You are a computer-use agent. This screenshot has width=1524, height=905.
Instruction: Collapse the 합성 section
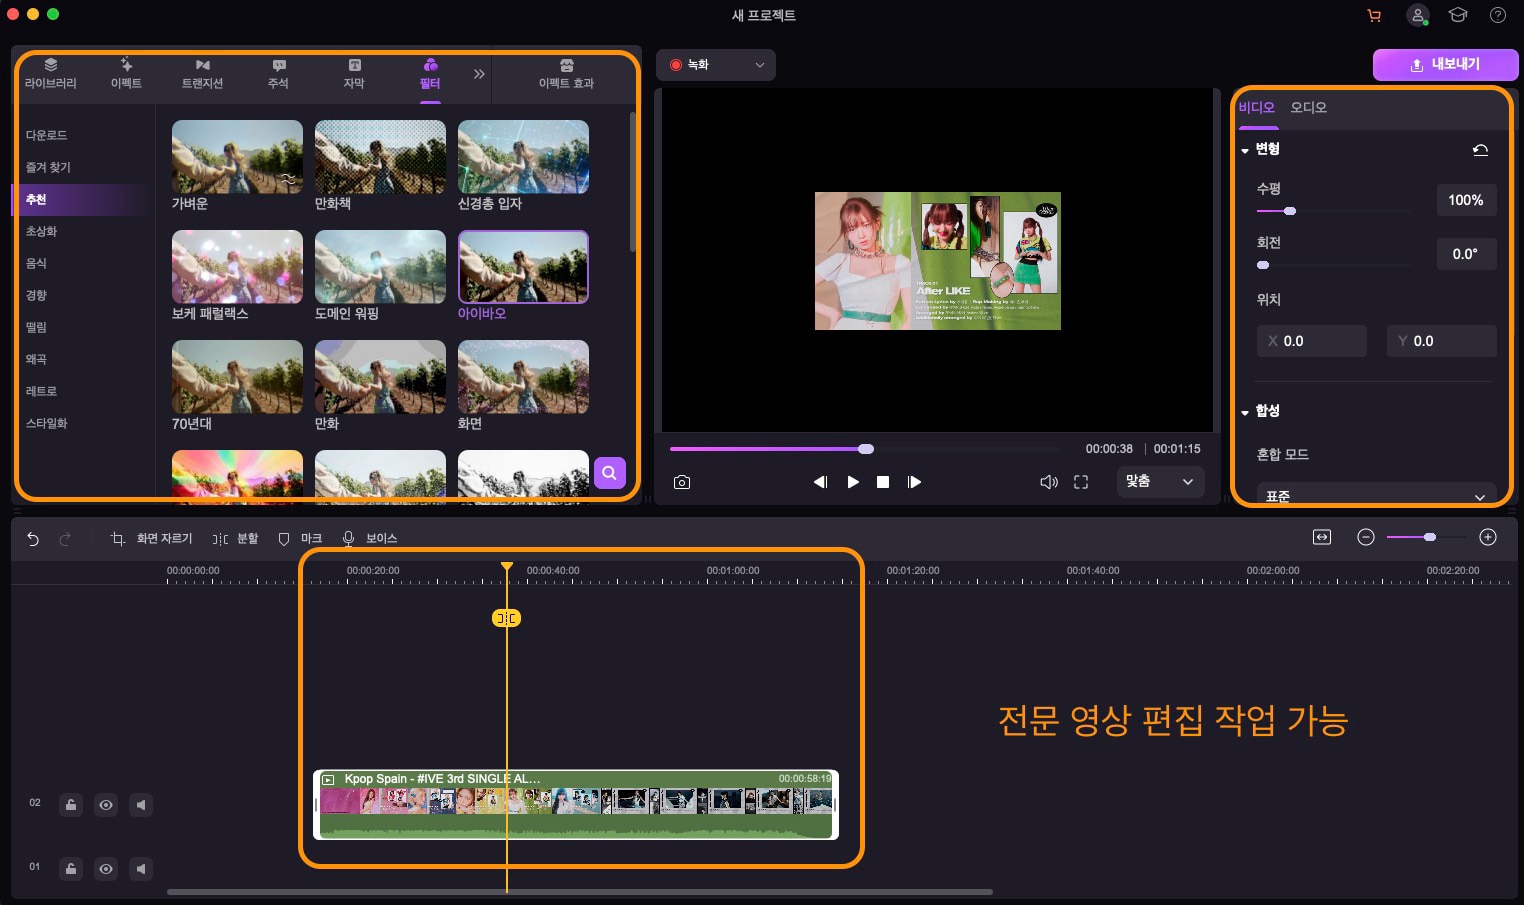click(x=1245, y=412)
